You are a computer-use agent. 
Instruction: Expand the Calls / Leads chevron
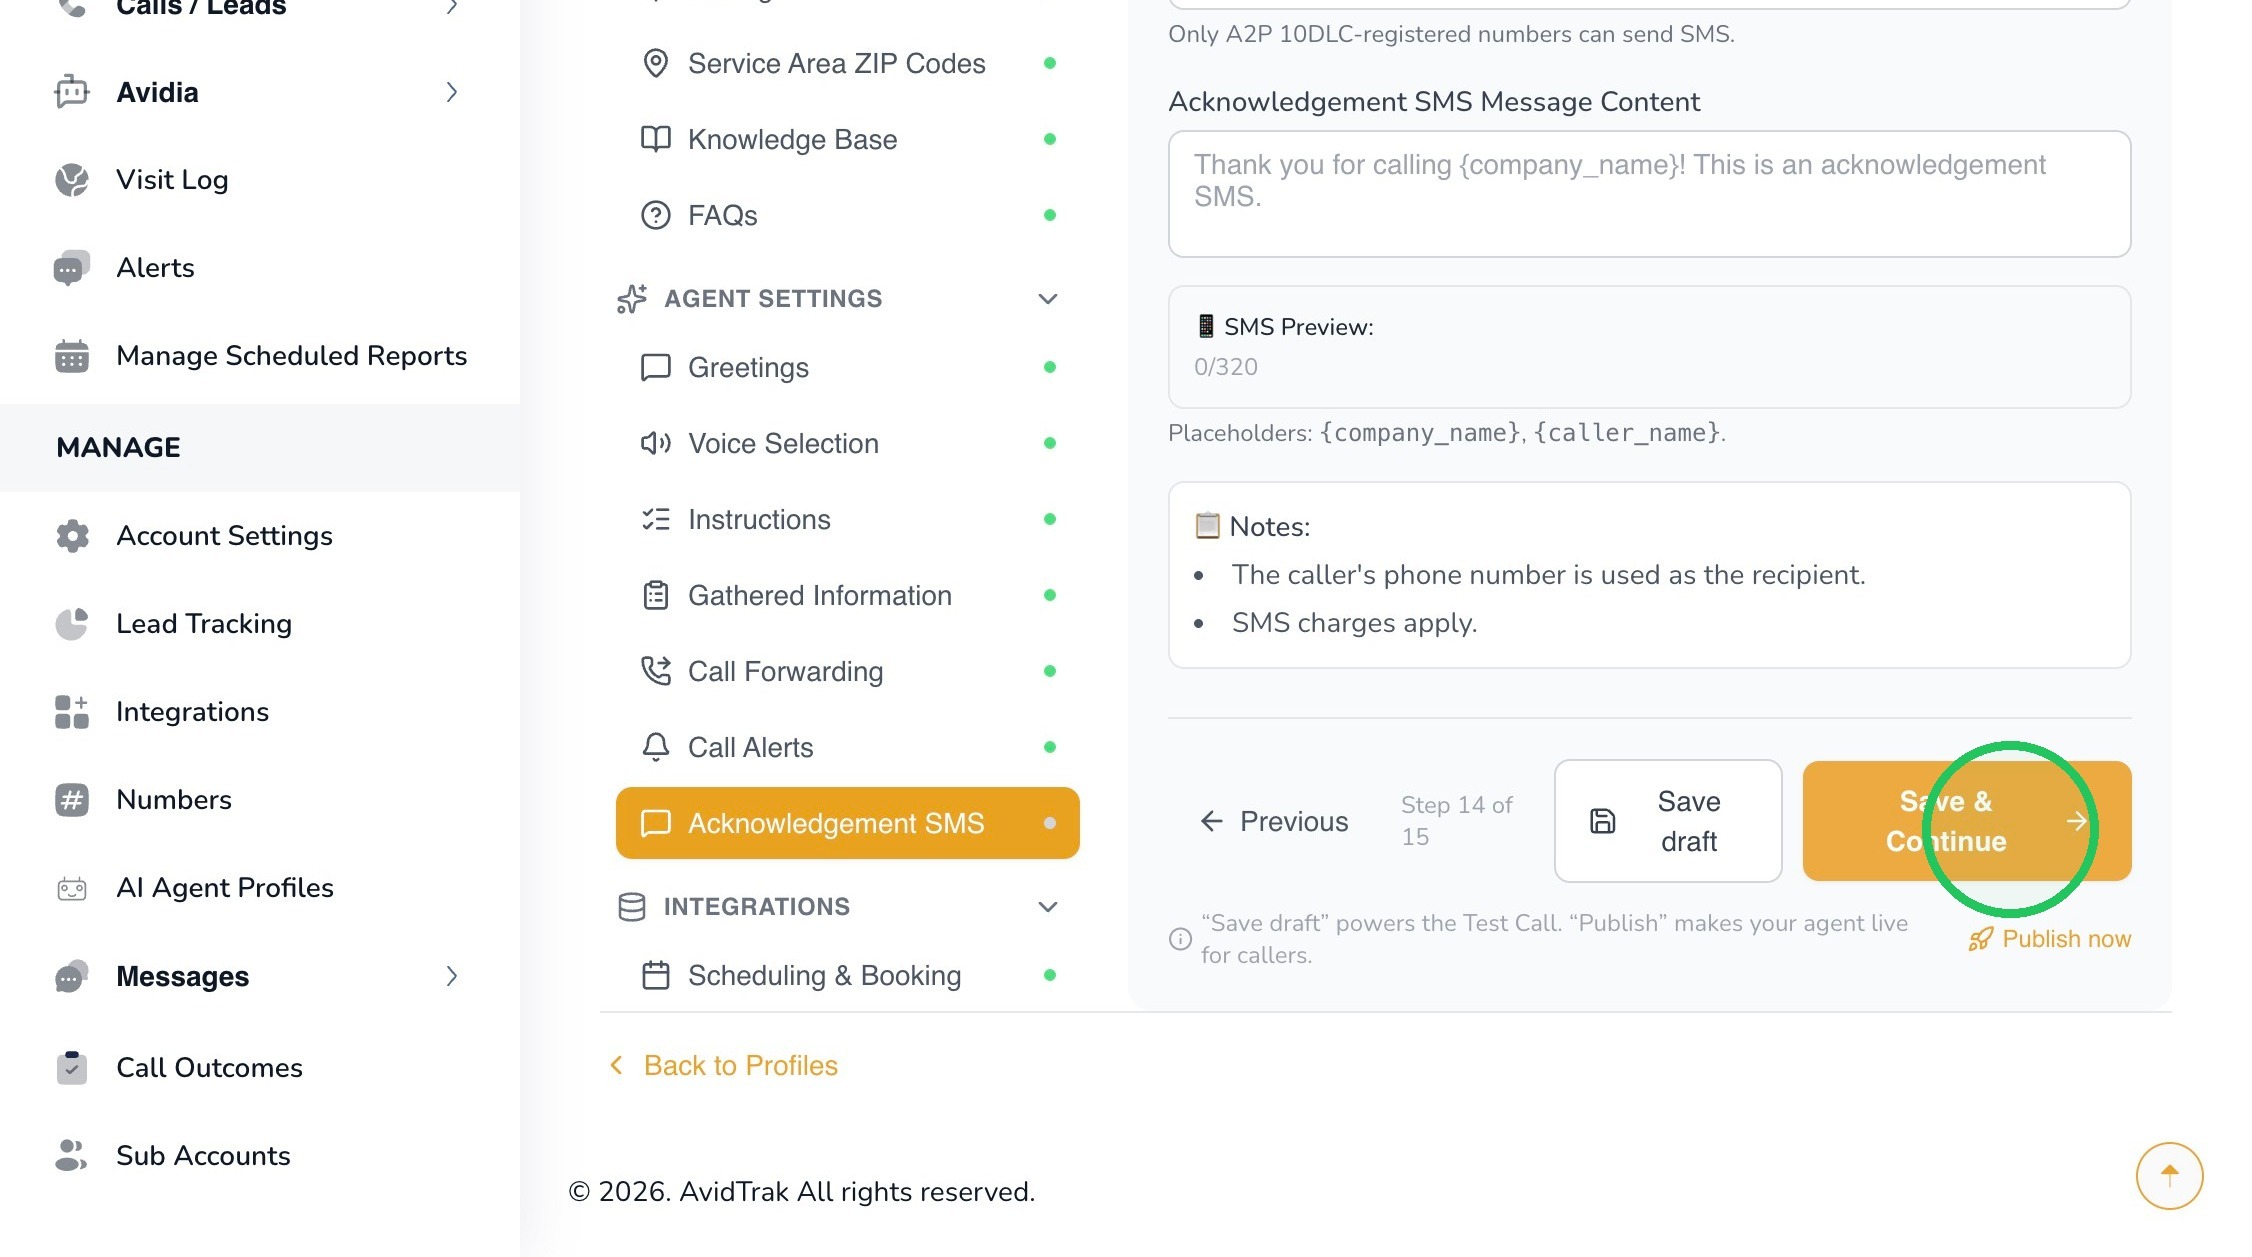[x=452, y=7]
